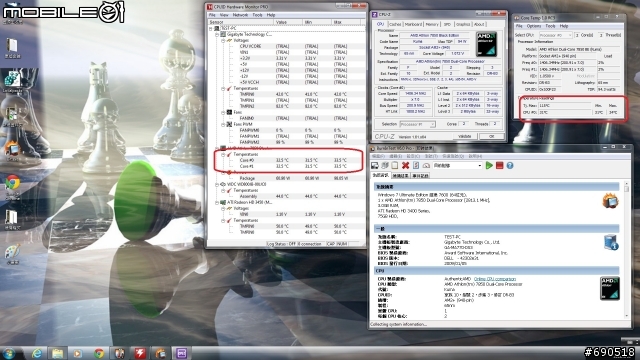Collapse the Fans PWM node in HWMonitor
This screenshot has width=640, height=360.
coord(223,124)
